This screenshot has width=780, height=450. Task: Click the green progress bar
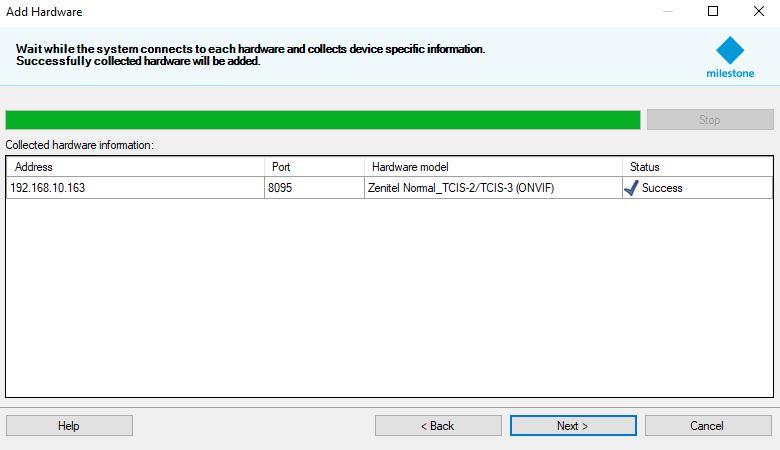click(x=322, y=120)
